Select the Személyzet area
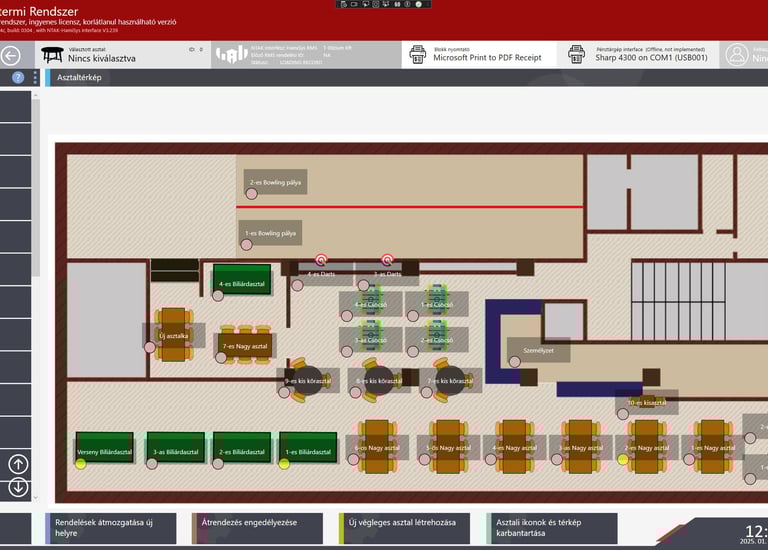768x550 pixels. tap(538, 350)
